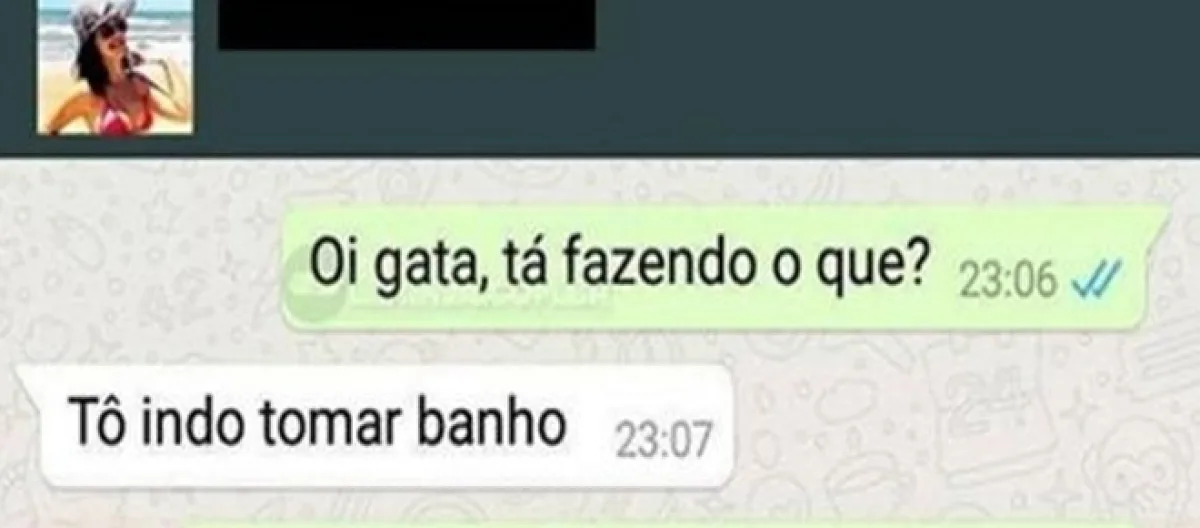Tap the blacked-out contact name bar

[407, 24]
